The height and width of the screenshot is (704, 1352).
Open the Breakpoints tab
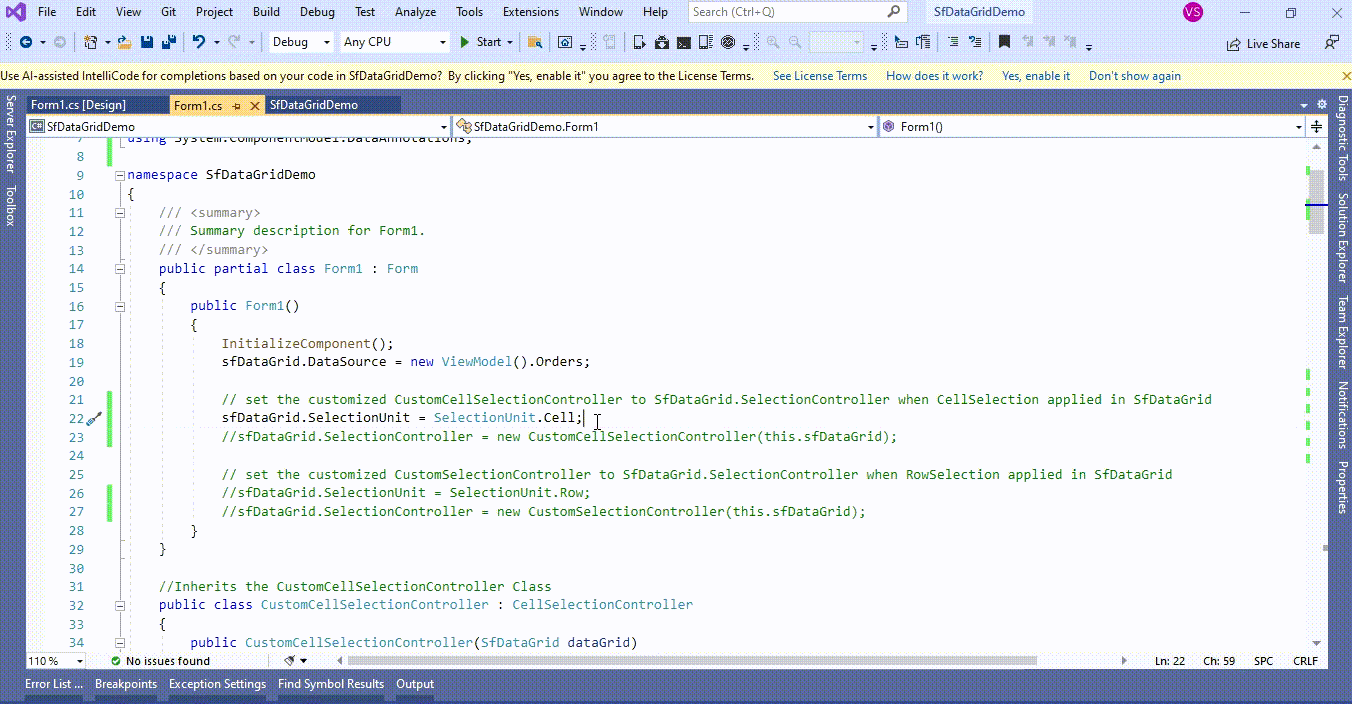click(x=126, y=684)
